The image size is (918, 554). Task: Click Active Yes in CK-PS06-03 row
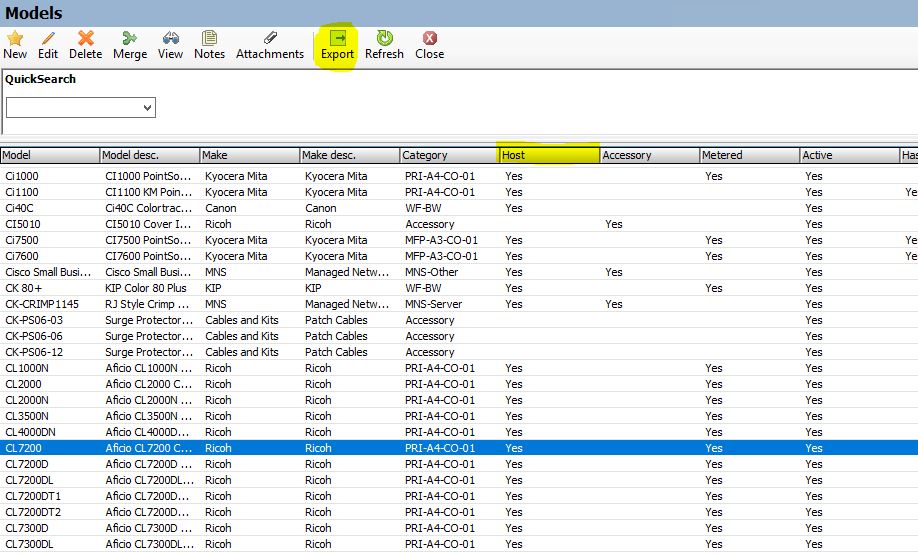point(814,320)
